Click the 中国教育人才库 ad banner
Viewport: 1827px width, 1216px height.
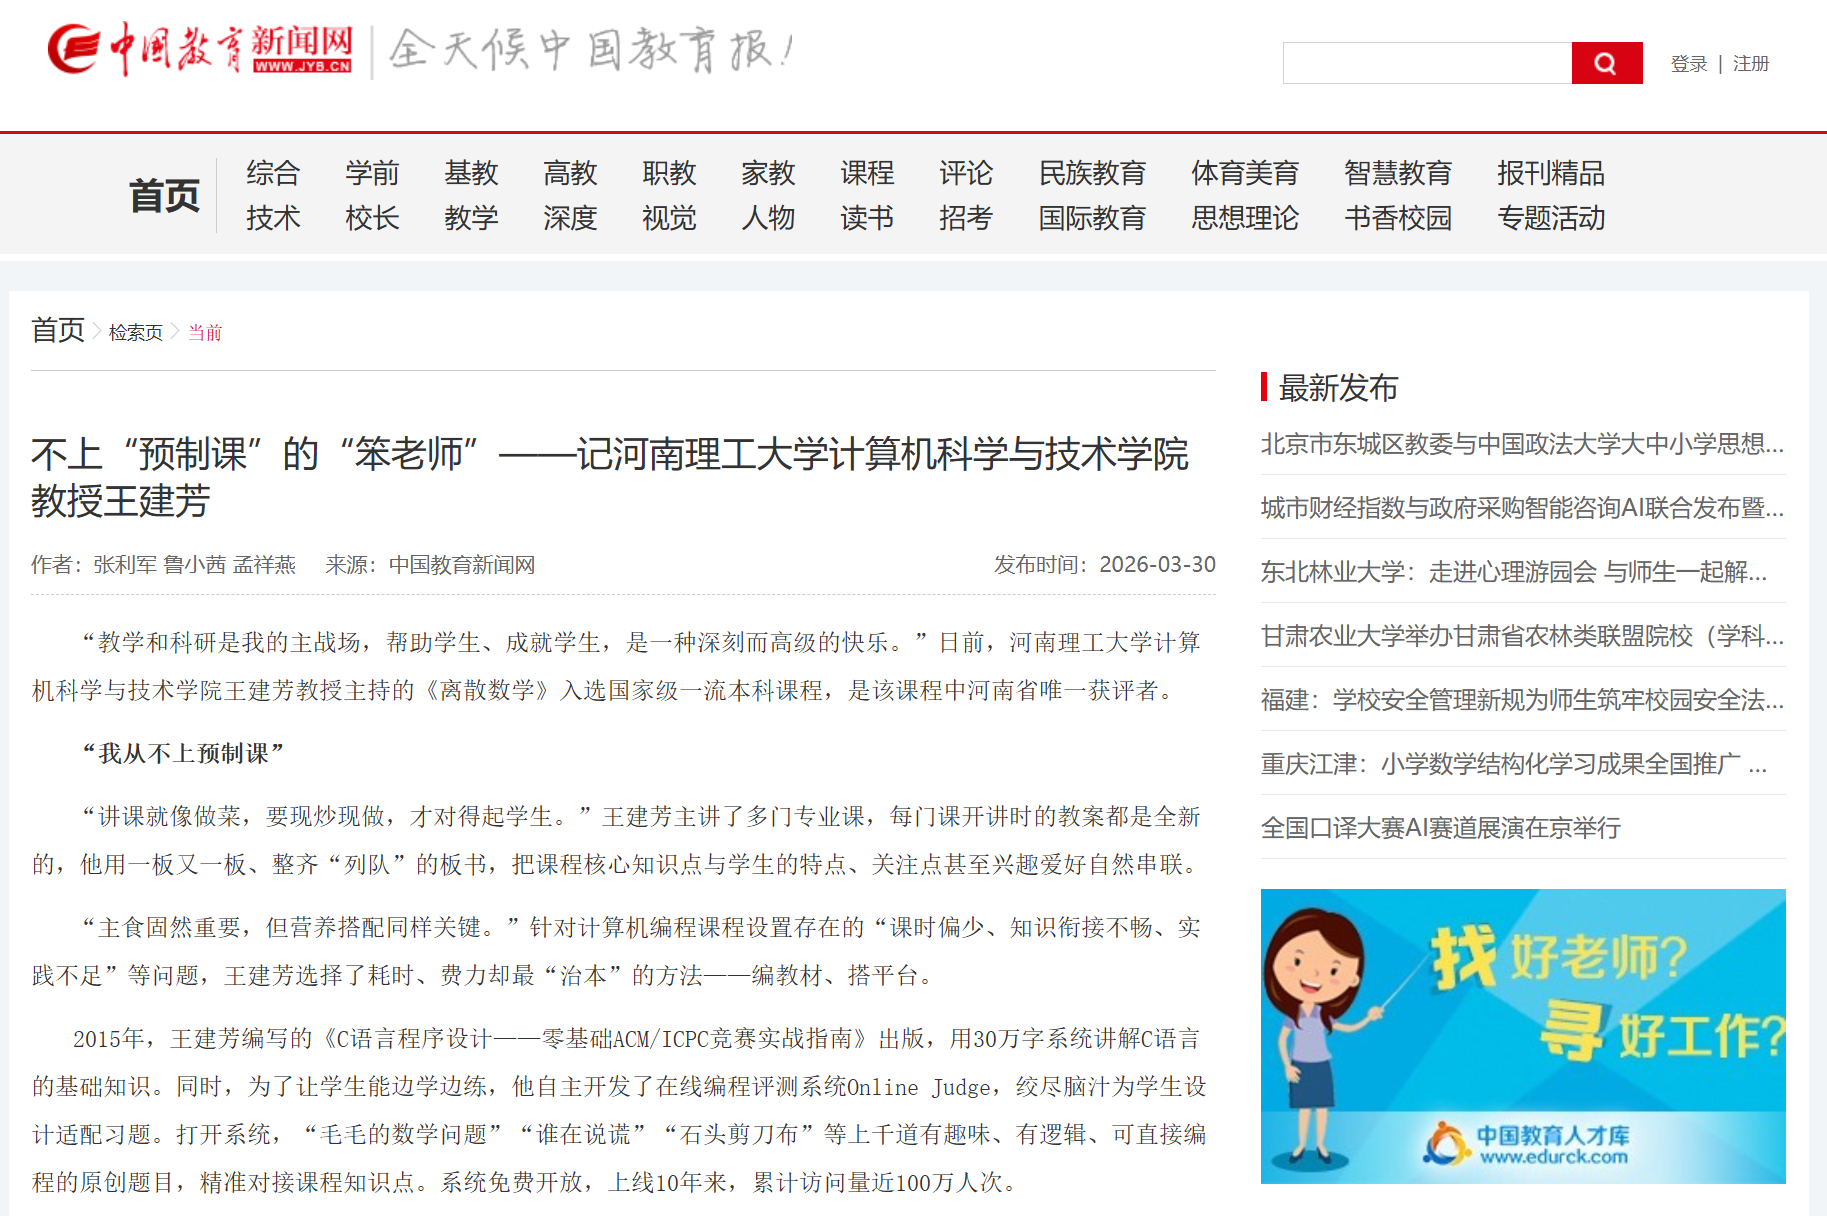click(1522, 1035)
